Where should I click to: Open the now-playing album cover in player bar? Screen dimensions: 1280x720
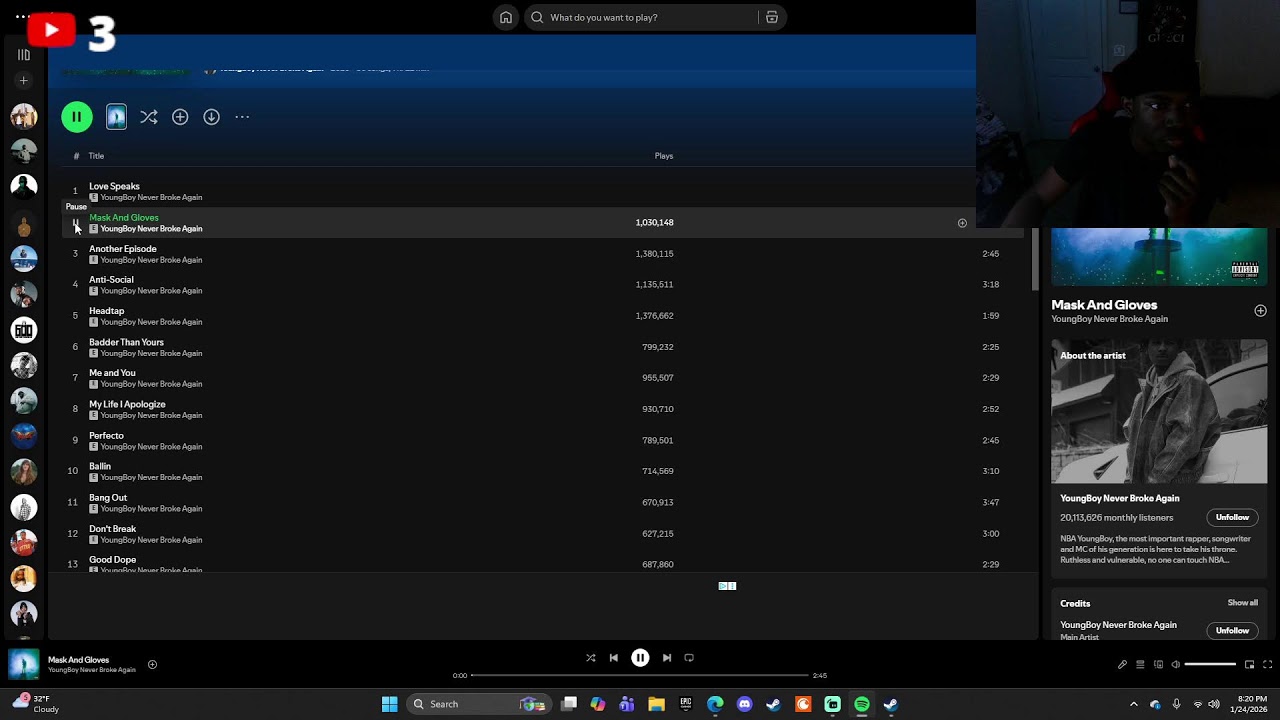24,664
